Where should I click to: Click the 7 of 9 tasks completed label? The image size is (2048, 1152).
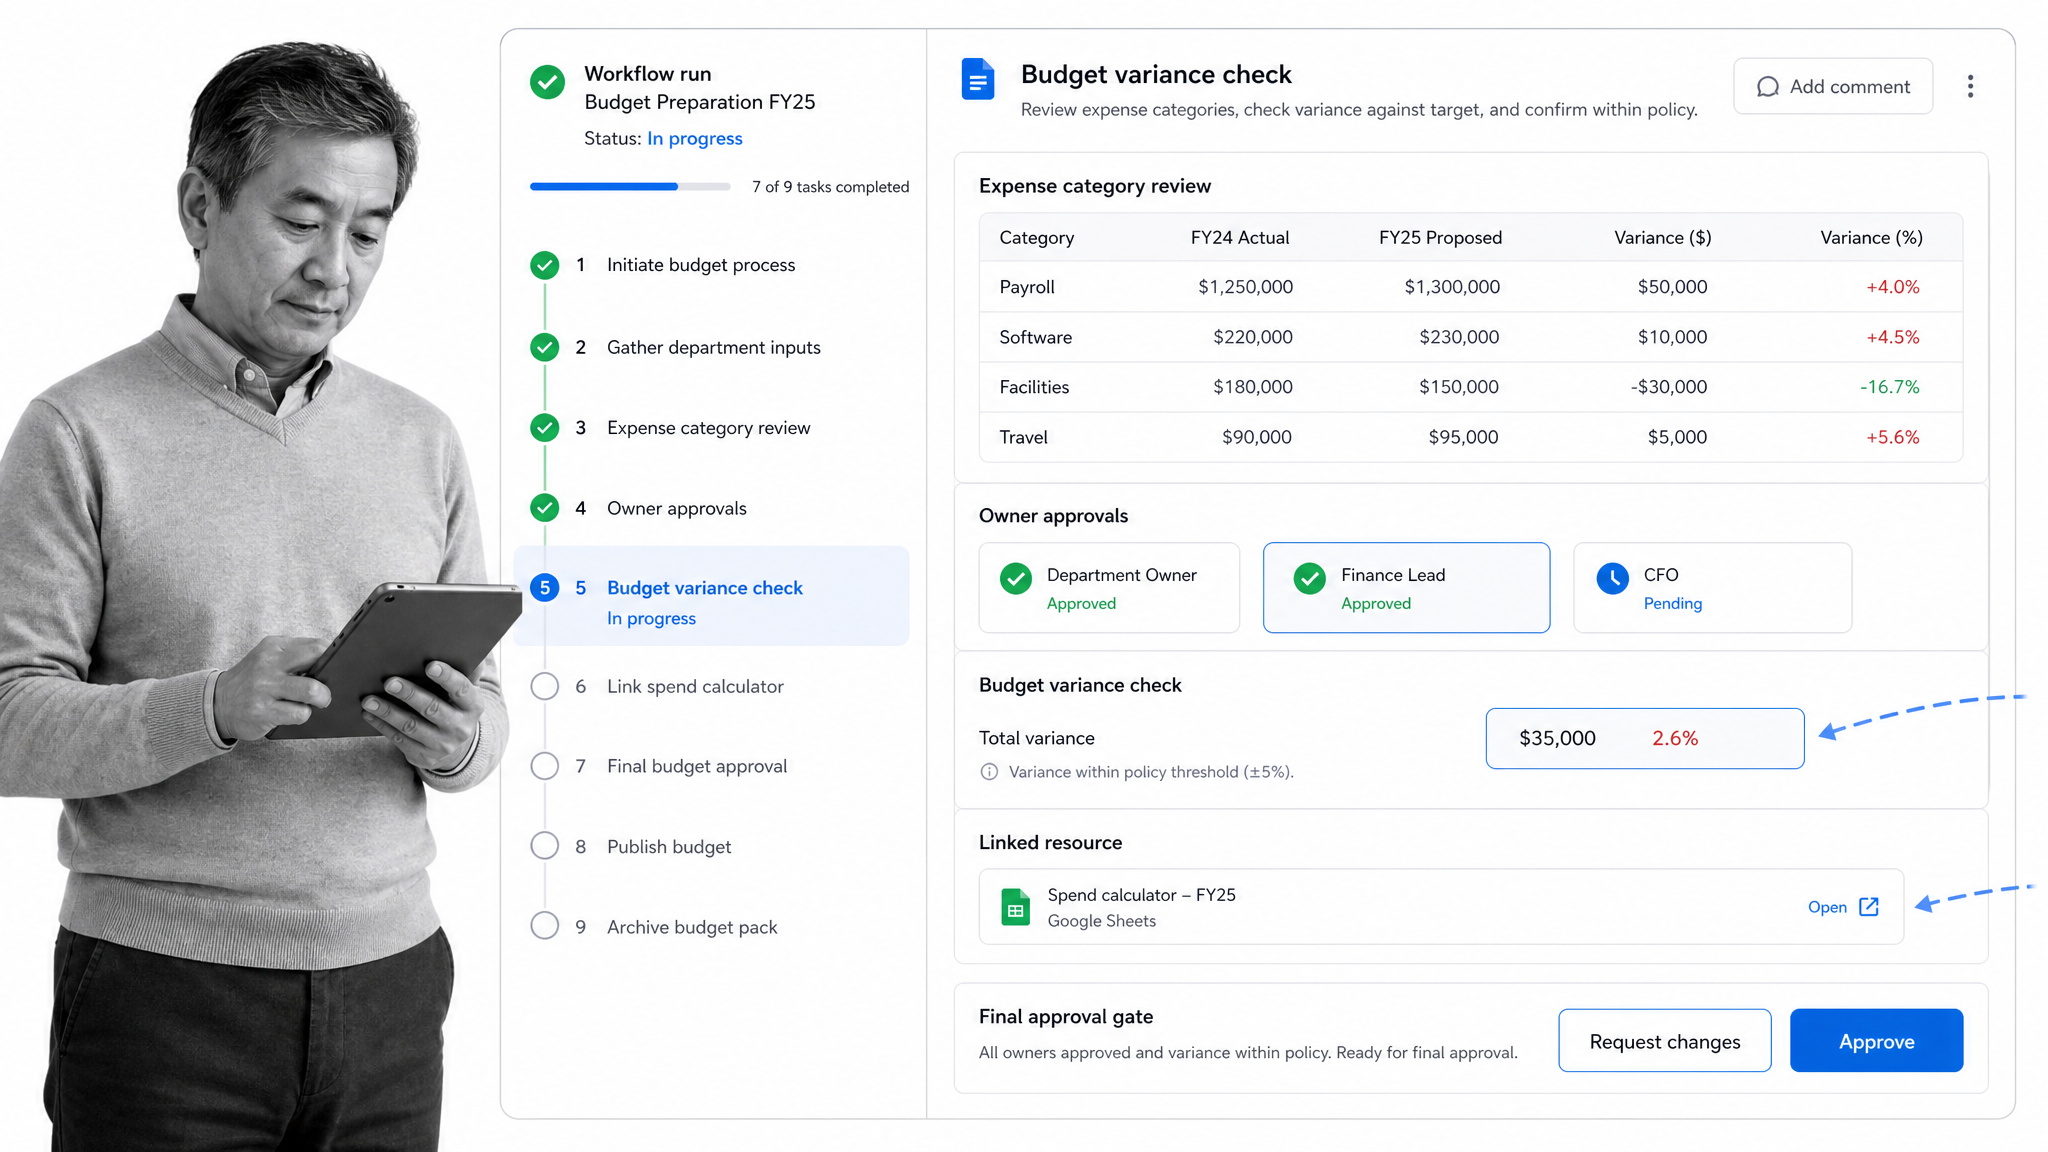point(830,187)
